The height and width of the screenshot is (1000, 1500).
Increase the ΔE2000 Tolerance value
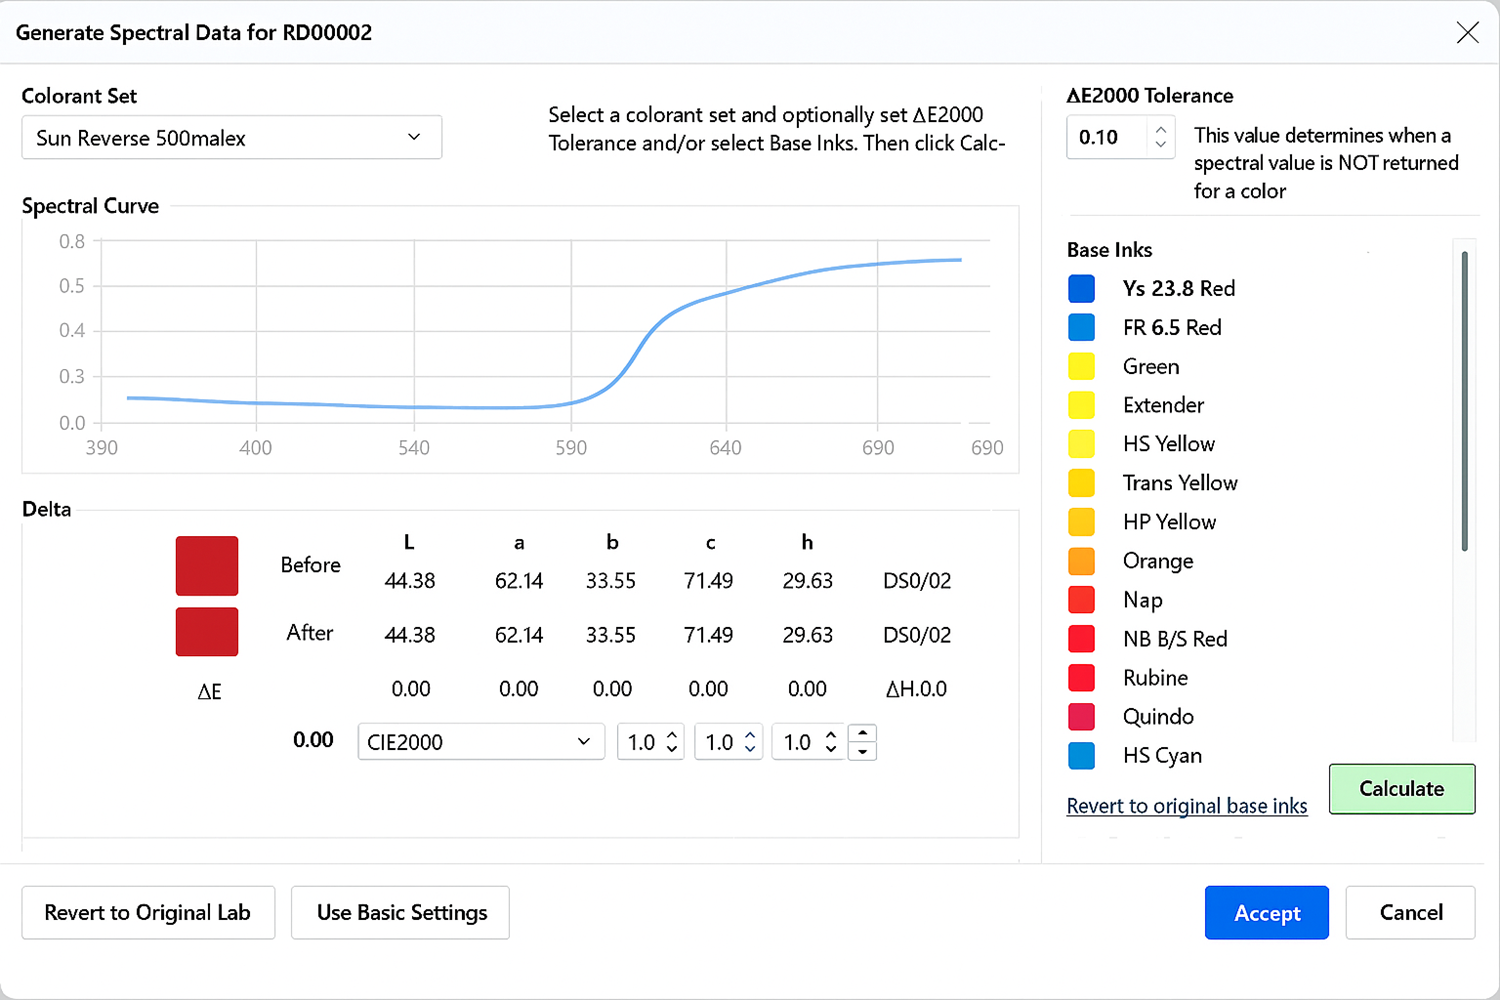(1160, 129)
